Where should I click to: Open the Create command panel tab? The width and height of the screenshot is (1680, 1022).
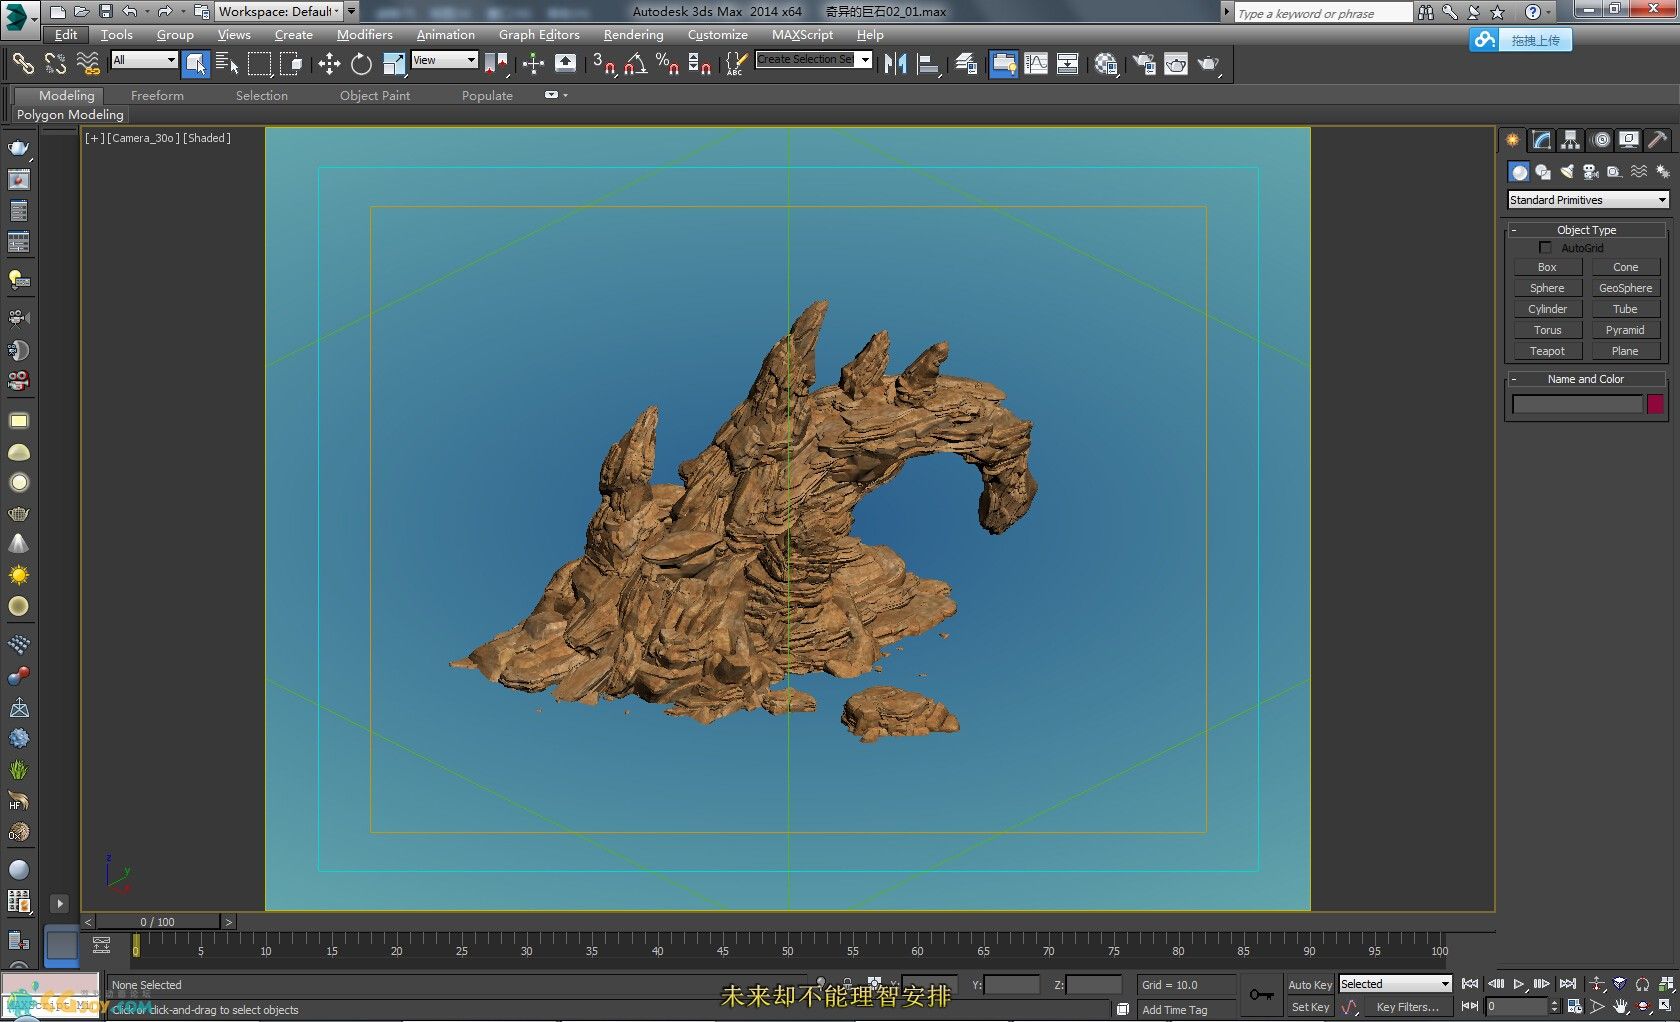tap(1513, 140)
